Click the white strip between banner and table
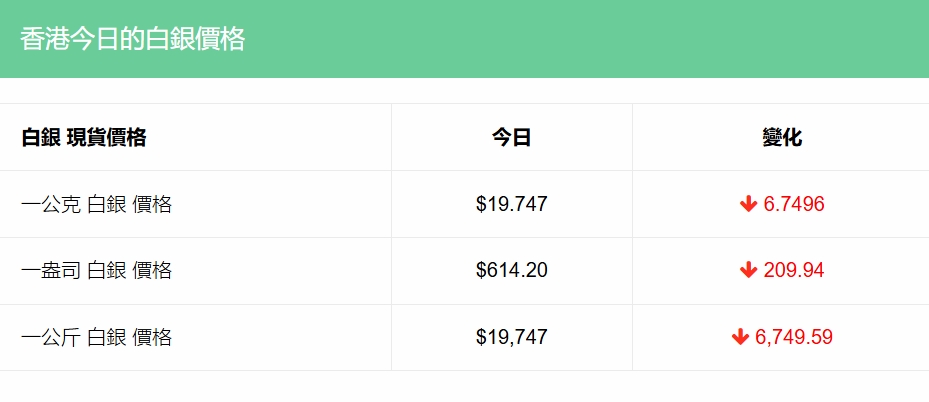 point(464,90)
